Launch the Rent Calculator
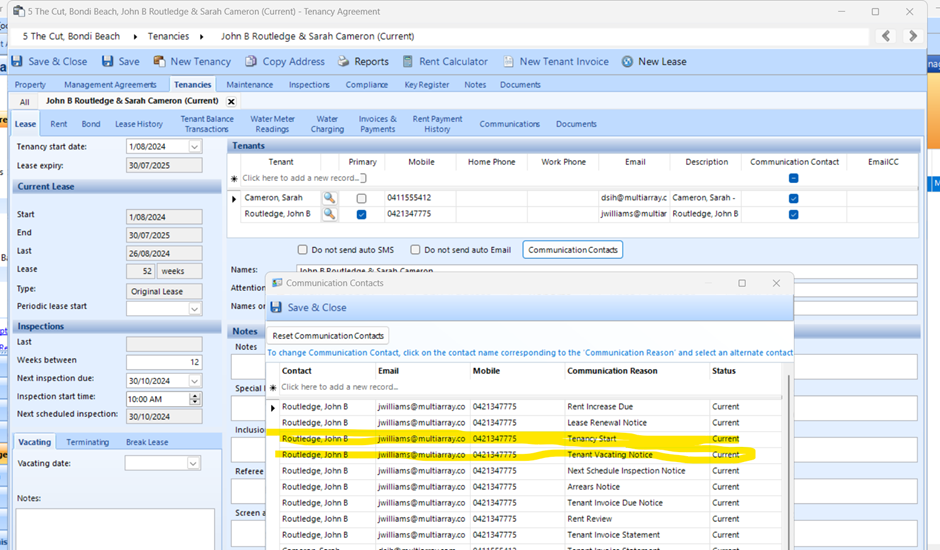Image resolution: width=940 pixels, height=550 pixels. click(408, 61)
